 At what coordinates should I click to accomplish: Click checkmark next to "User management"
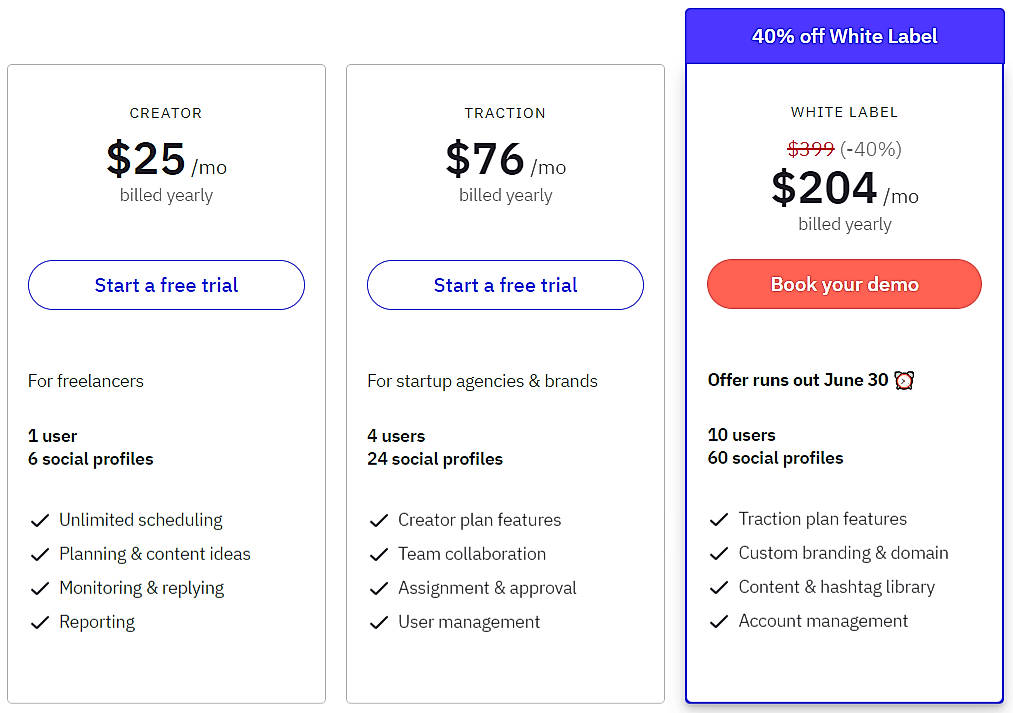click(379, 622)
